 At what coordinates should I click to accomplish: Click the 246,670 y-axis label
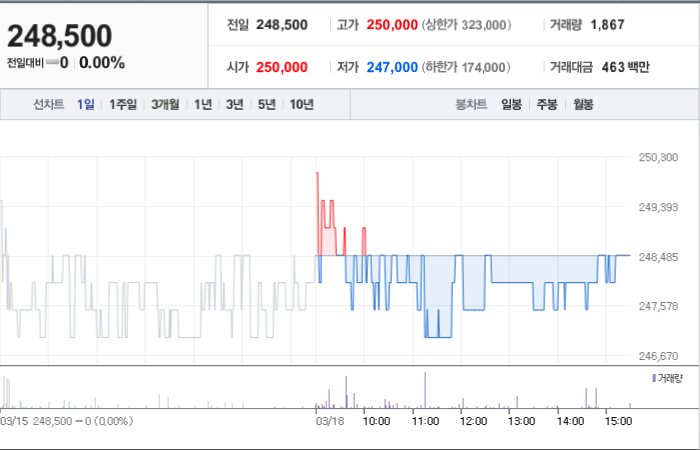[658, 356]
